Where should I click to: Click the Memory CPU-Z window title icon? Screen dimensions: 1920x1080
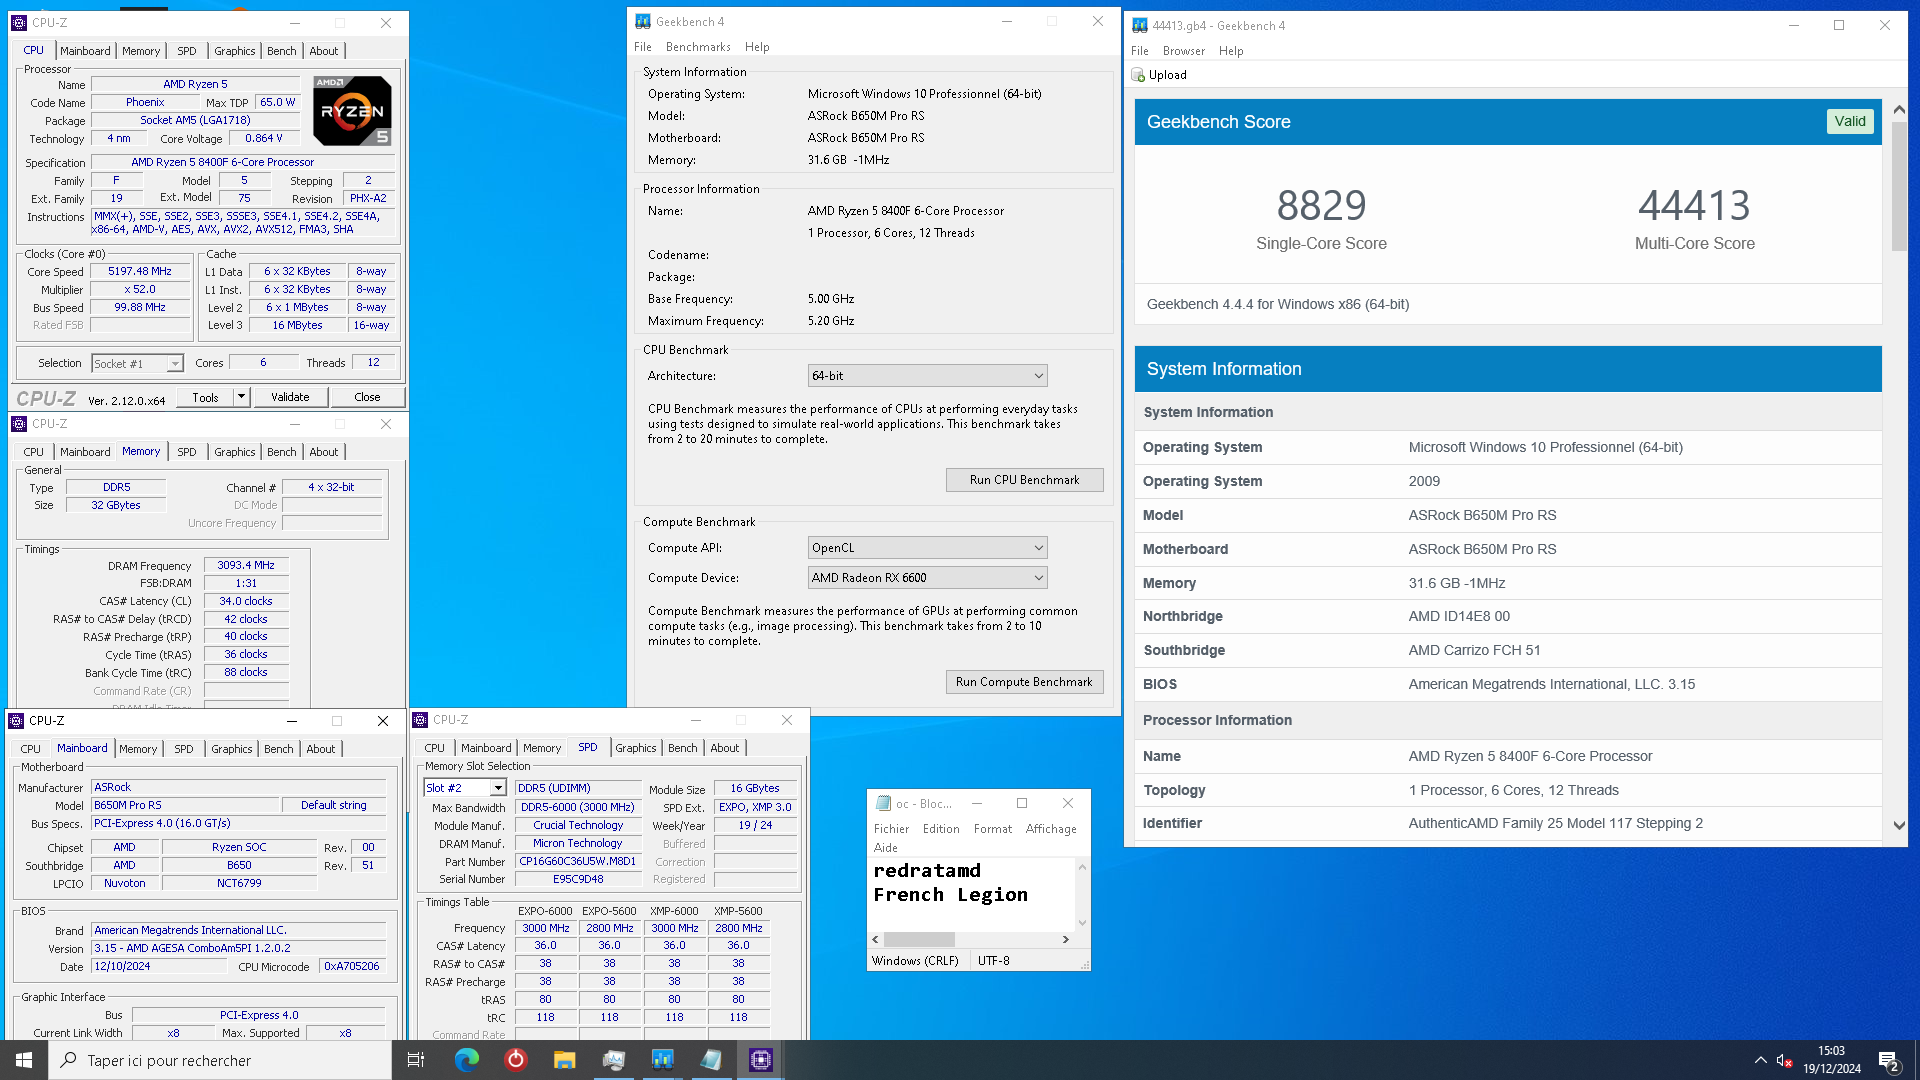click(x=19, y=424)
